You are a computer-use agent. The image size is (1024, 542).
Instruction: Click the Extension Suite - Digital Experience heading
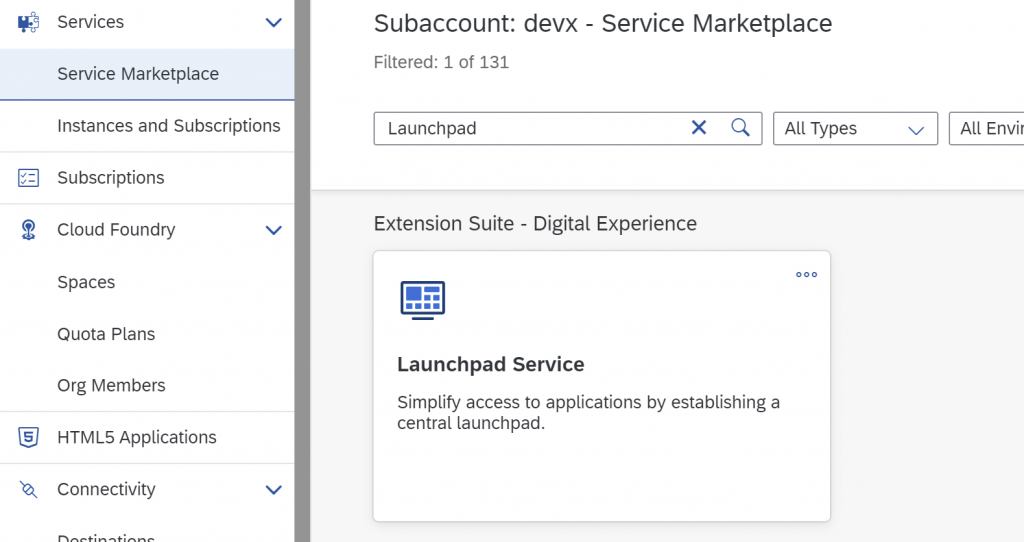pyautogui.click(x=535, y=223)
